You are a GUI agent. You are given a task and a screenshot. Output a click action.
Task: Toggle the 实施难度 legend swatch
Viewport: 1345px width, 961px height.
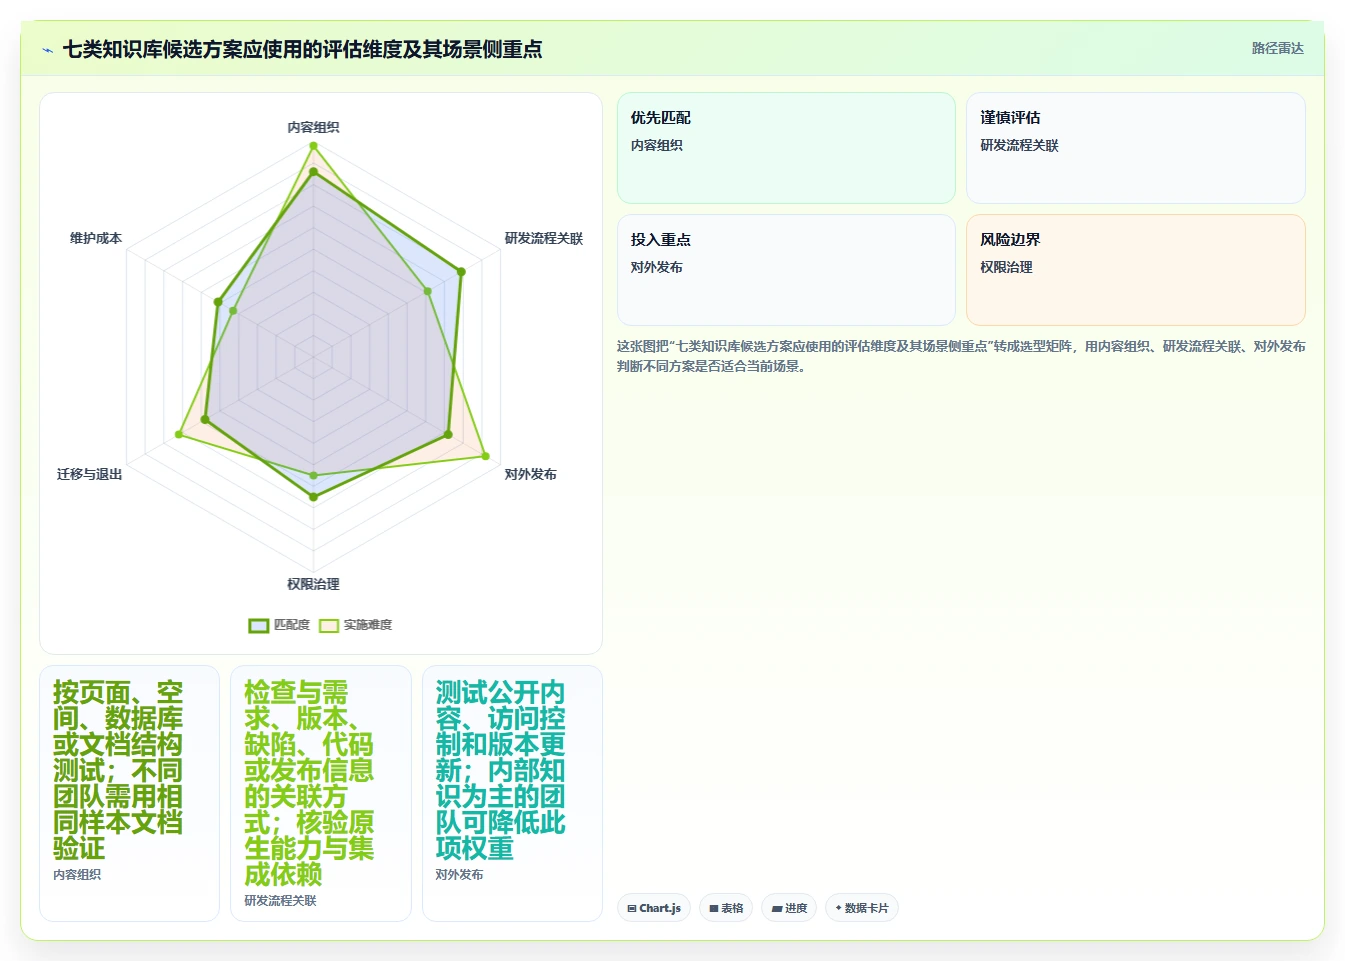(329, 625)
